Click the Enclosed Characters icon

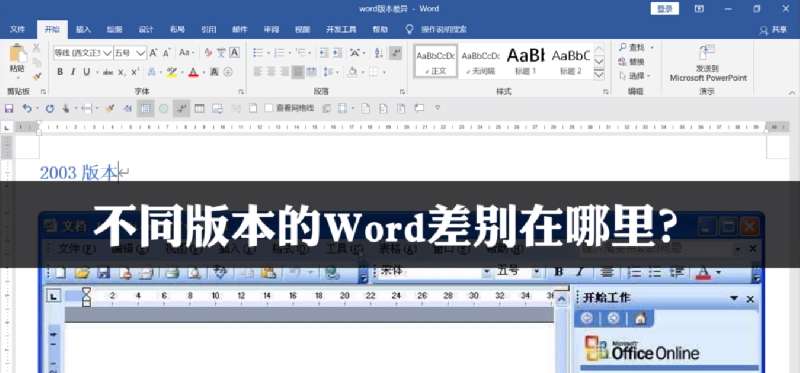click(x=228, y=72)
